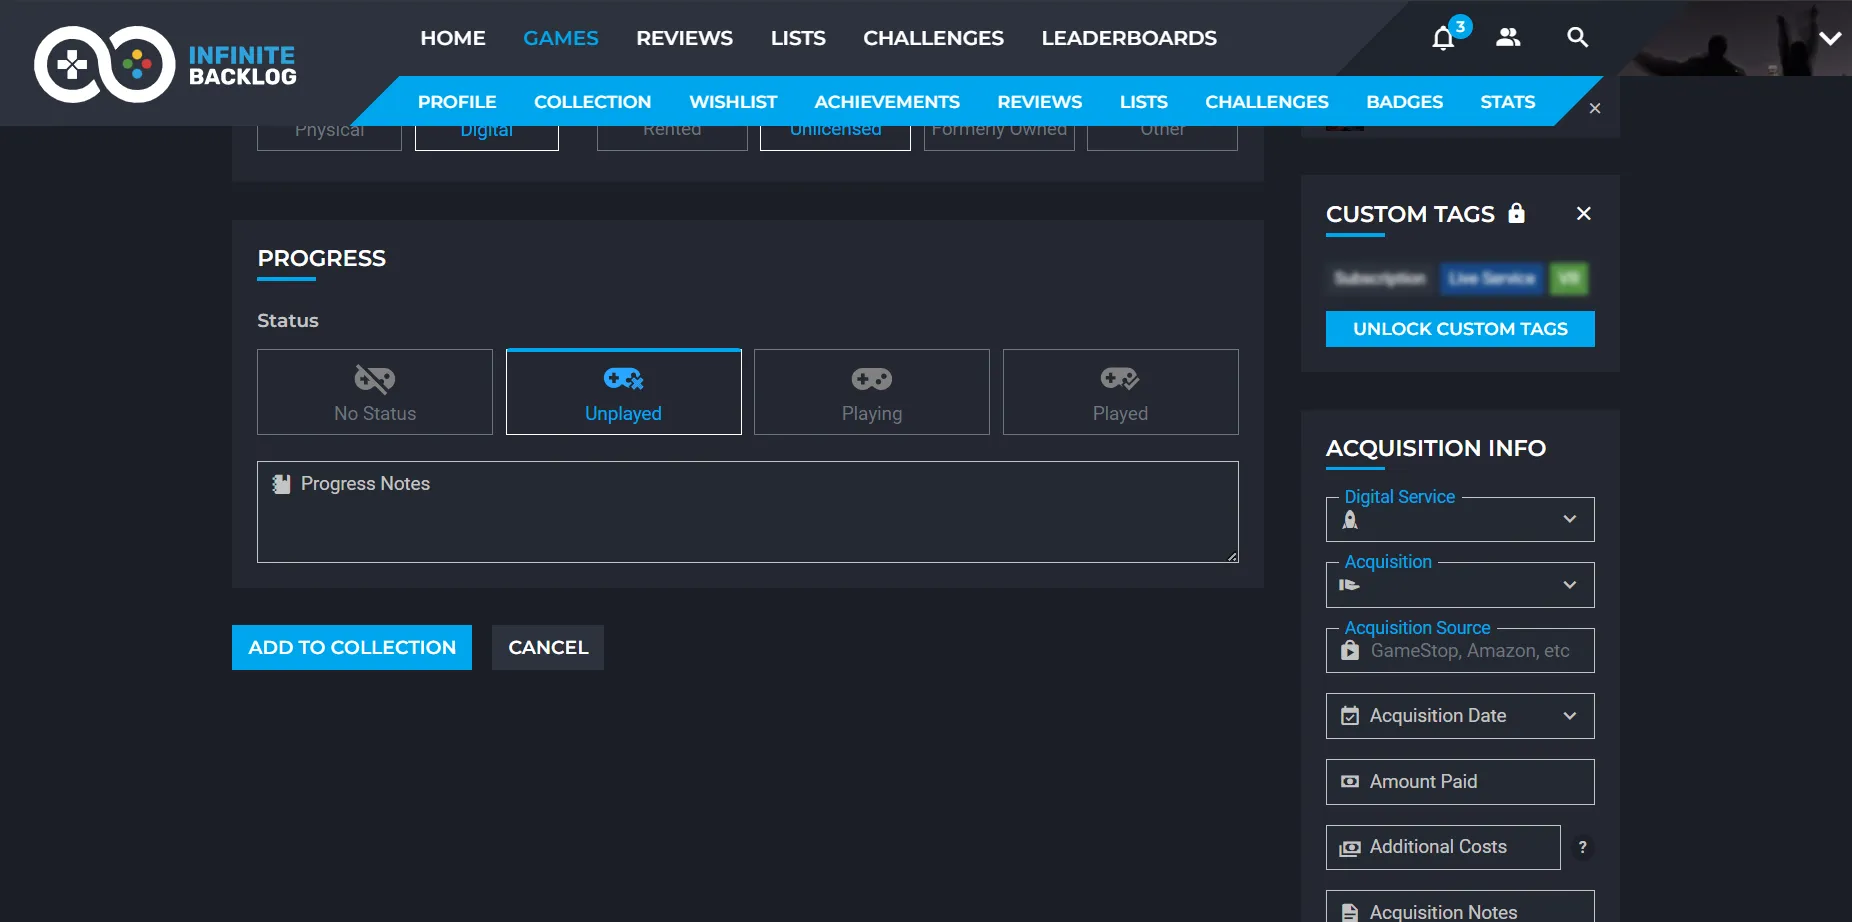Close the Custom Tags panel
Viewport: 1852px width, 922px height.
point(1583,213)
